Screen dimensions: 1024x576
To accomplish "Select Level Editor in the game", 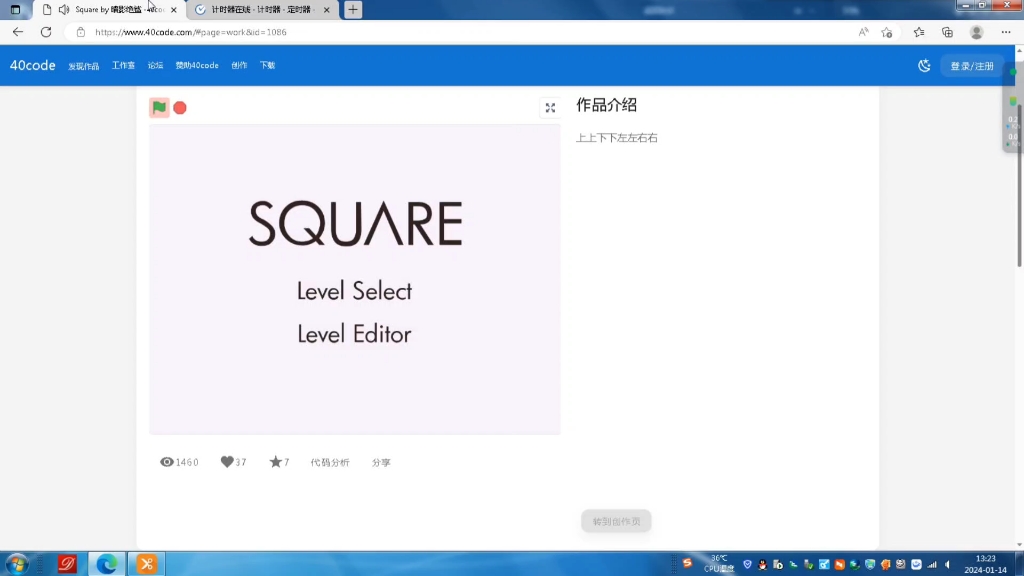I will pos(355,334).
